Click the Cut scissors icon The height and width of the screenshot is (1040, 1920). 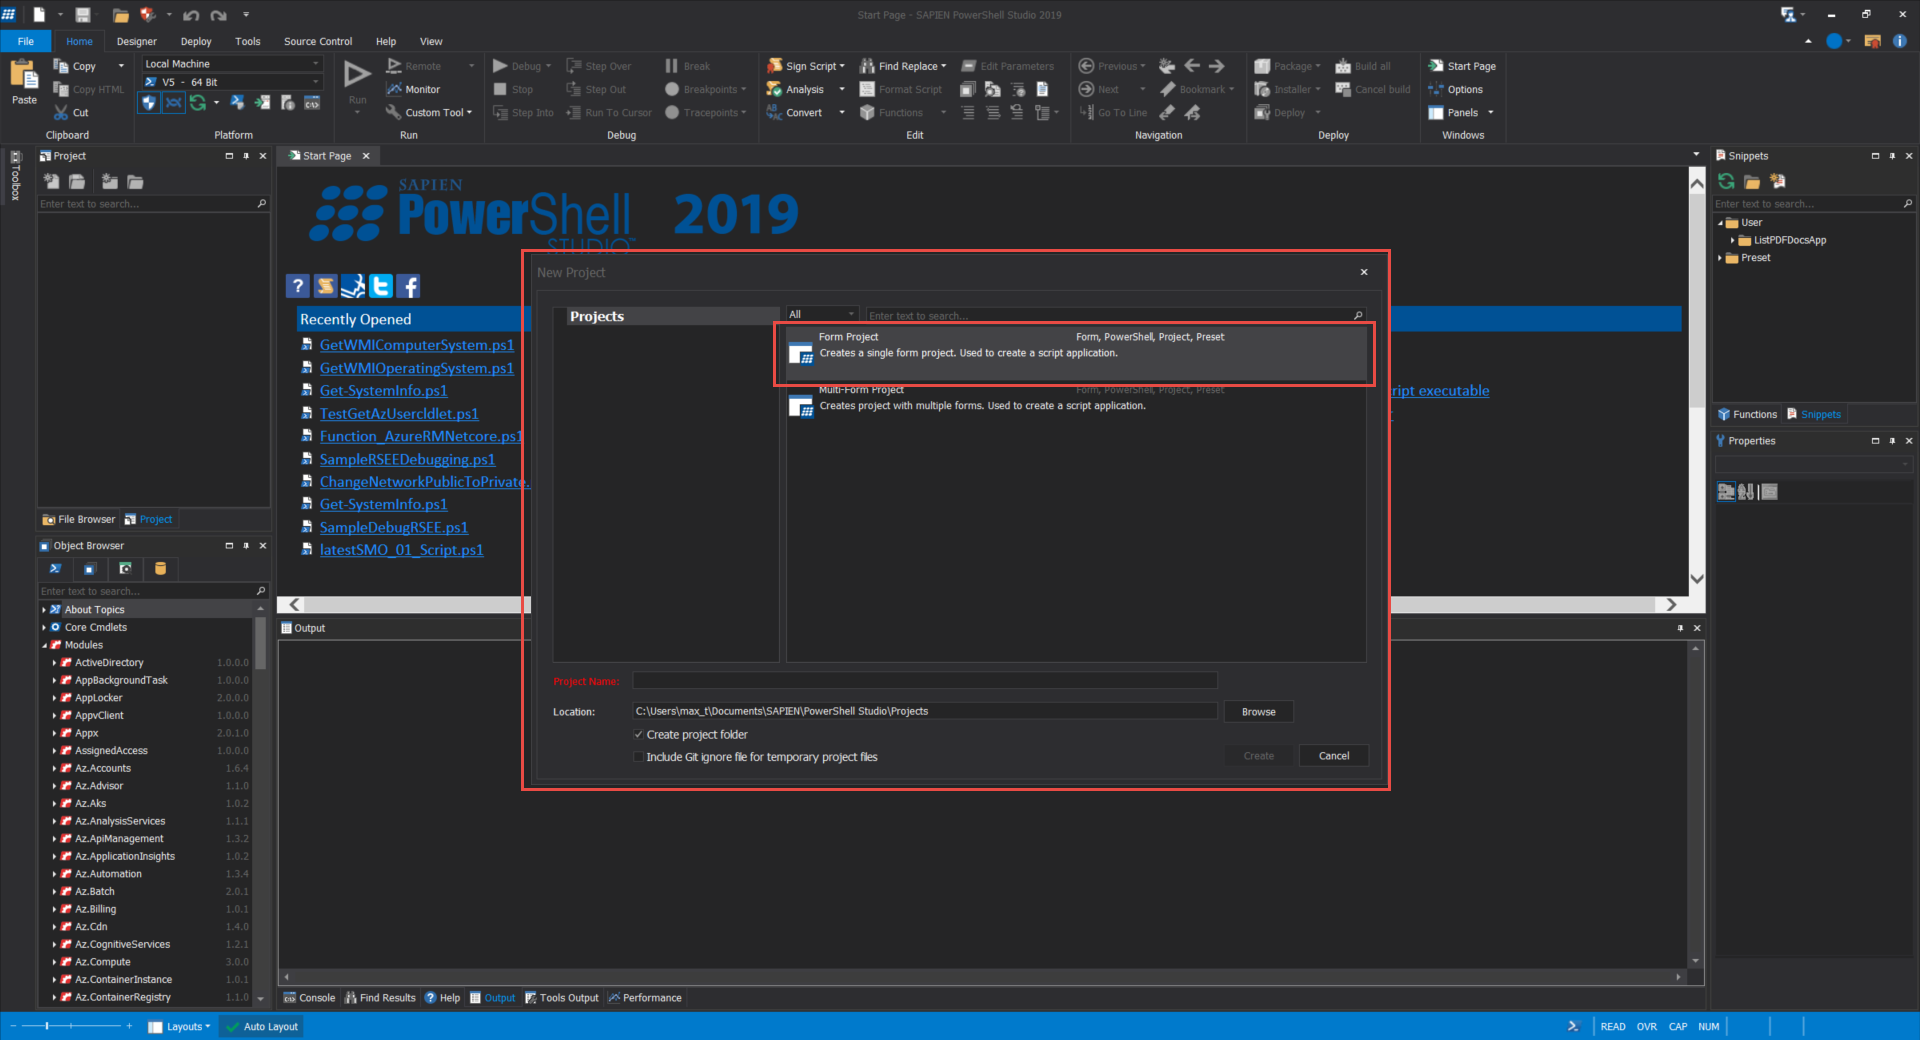click(x=62, y=113)
